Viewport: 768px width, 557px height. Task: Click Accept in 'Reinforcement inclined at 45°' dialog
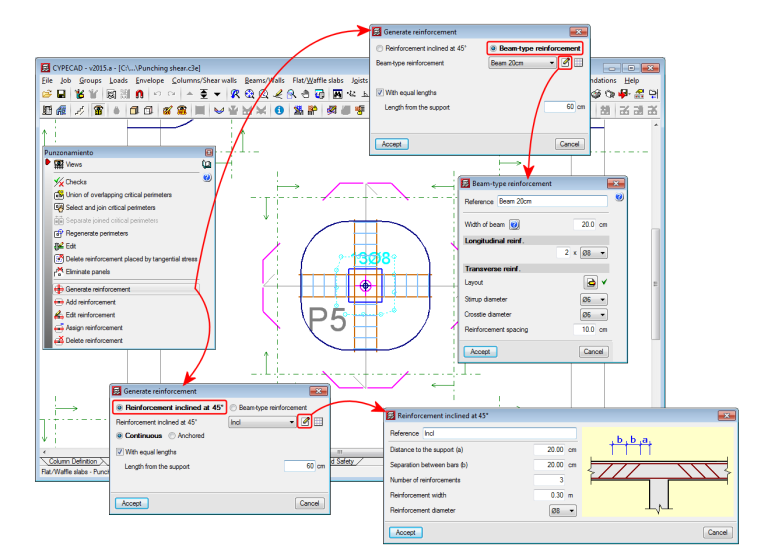pos(406,533)
